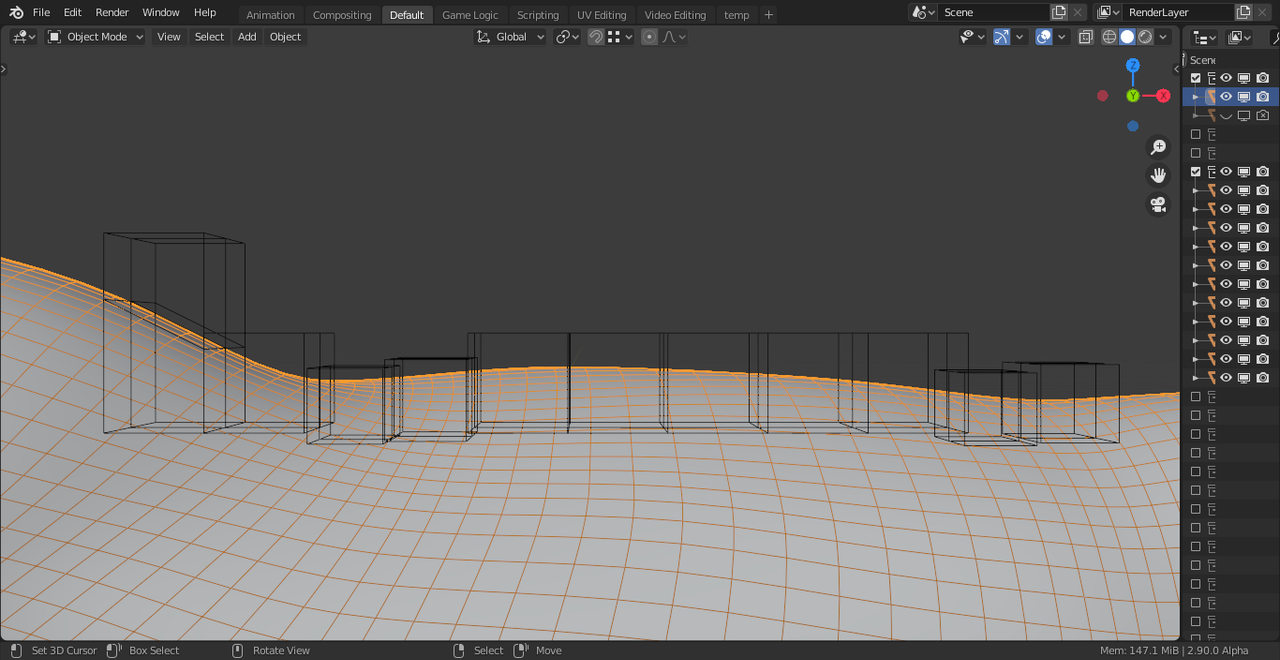Screen dimensions: 1280x660
Task: Open the File menu
Action: tap(41, 12)
